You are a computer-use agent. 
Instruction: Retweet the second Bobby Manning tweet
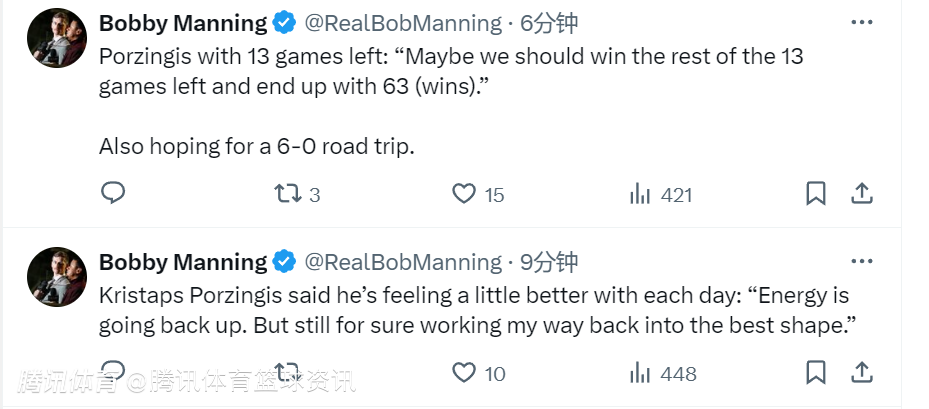tap(288, 373)
